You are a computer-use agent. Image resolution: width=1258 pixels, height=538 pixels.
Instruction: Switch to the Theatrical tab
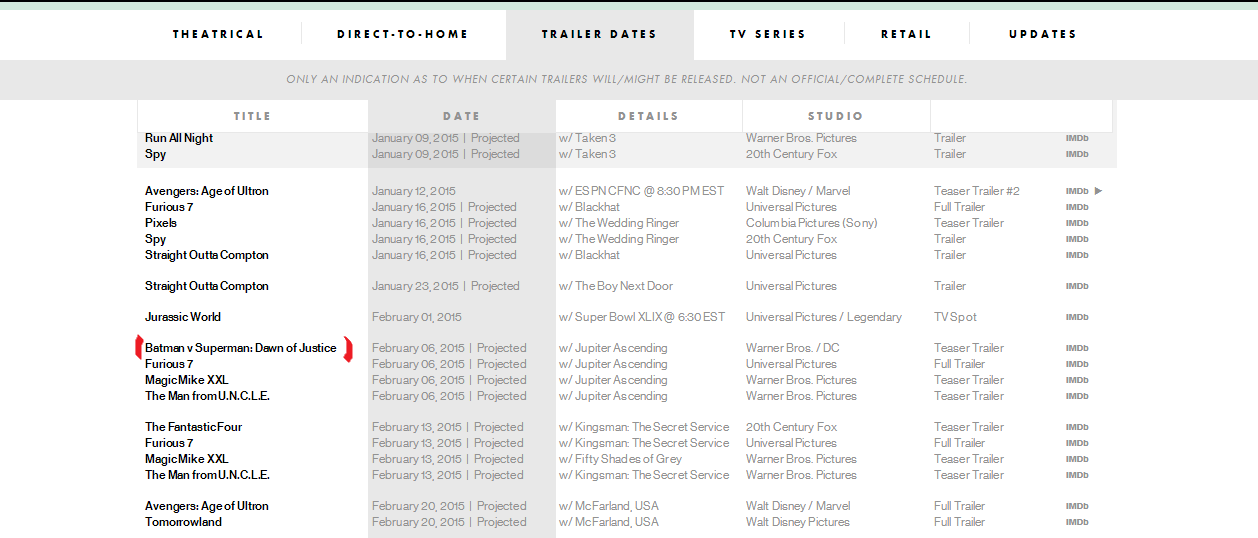click(x=218, y=34)
